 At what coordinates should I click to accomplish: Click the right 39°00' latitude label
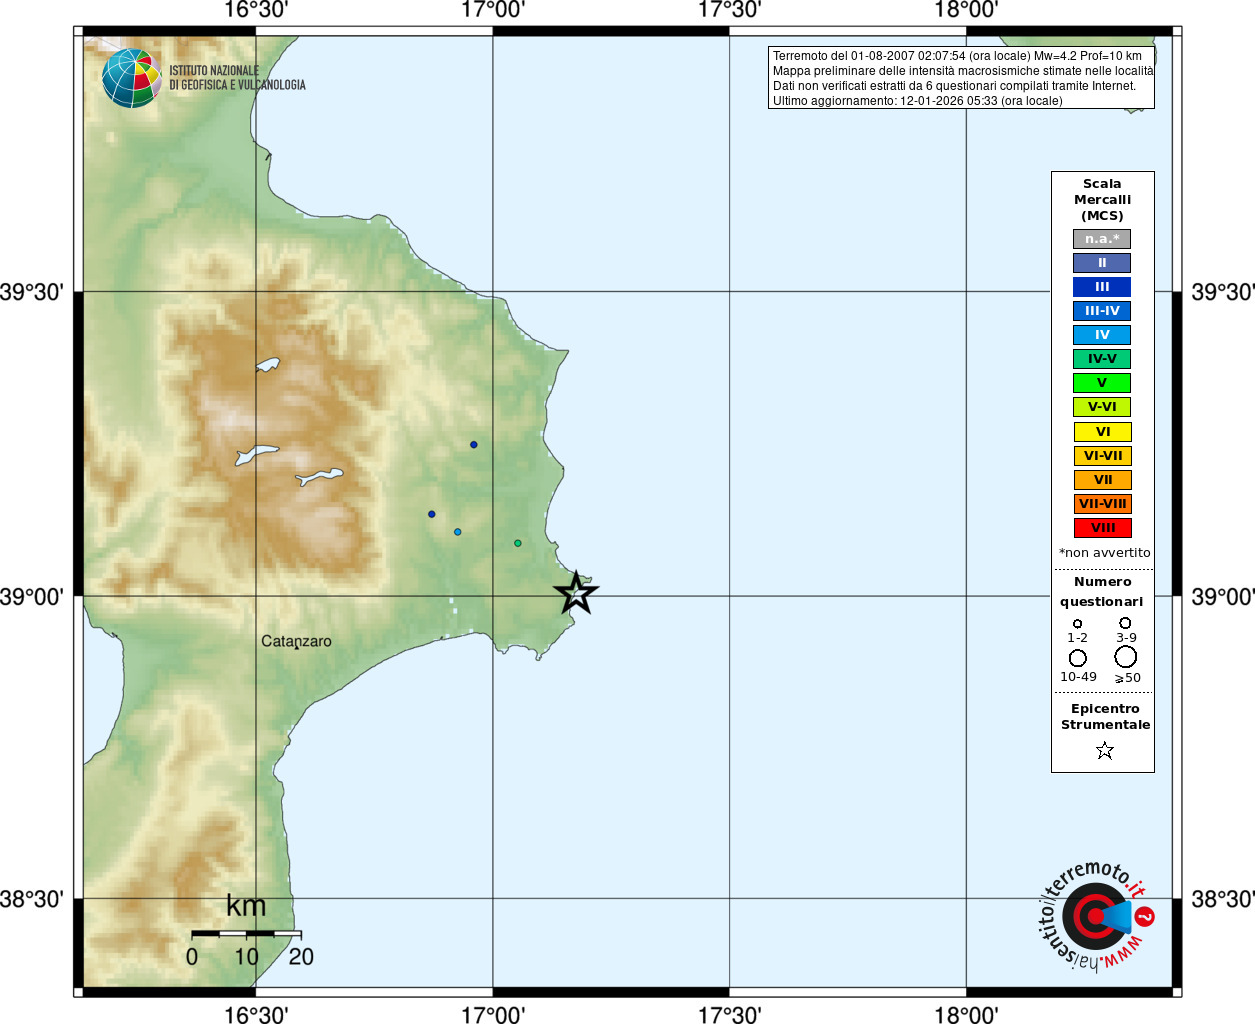coord(1222,597)
